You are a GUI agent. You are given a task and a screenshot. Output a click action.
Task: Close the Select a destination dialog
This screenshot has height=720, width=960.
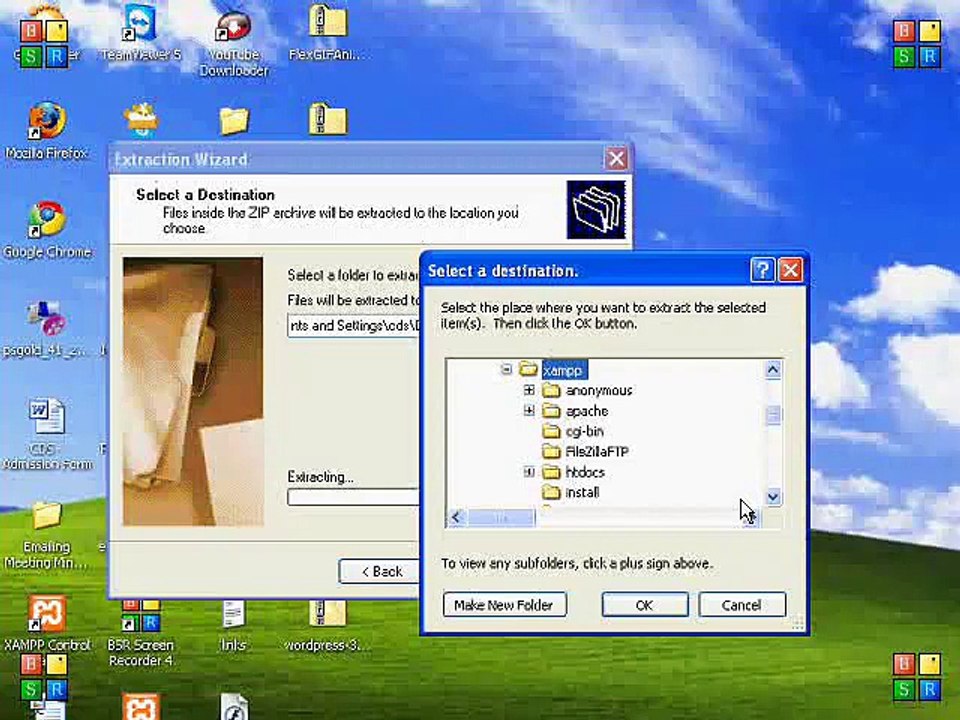pos(790,270)
